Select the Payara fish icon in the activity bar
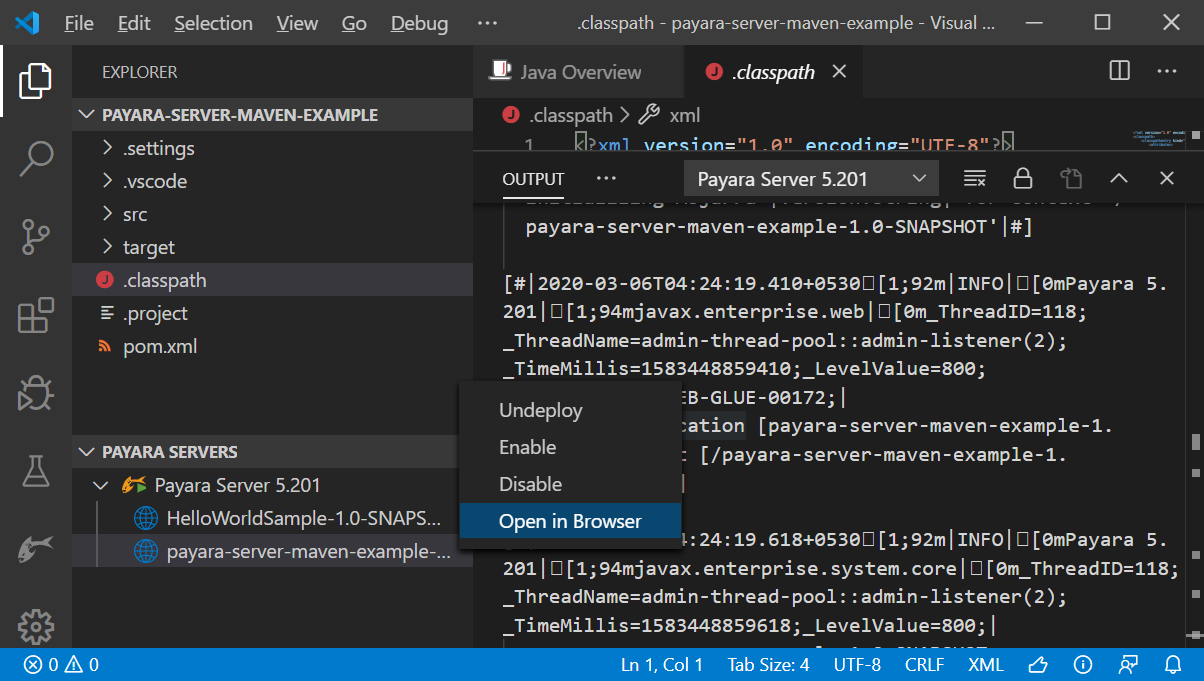This screenshot has width=1204, height=681. tap(36, 547)
